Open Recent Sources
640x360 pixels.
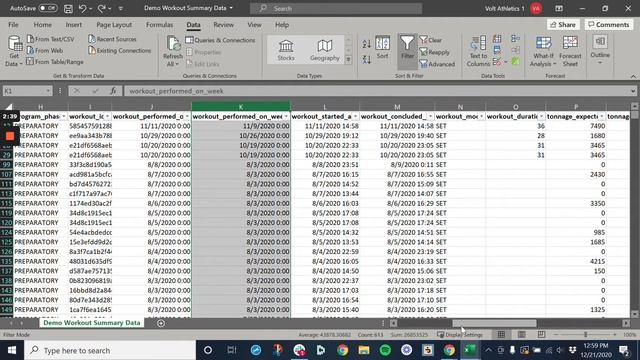(112, 39)
